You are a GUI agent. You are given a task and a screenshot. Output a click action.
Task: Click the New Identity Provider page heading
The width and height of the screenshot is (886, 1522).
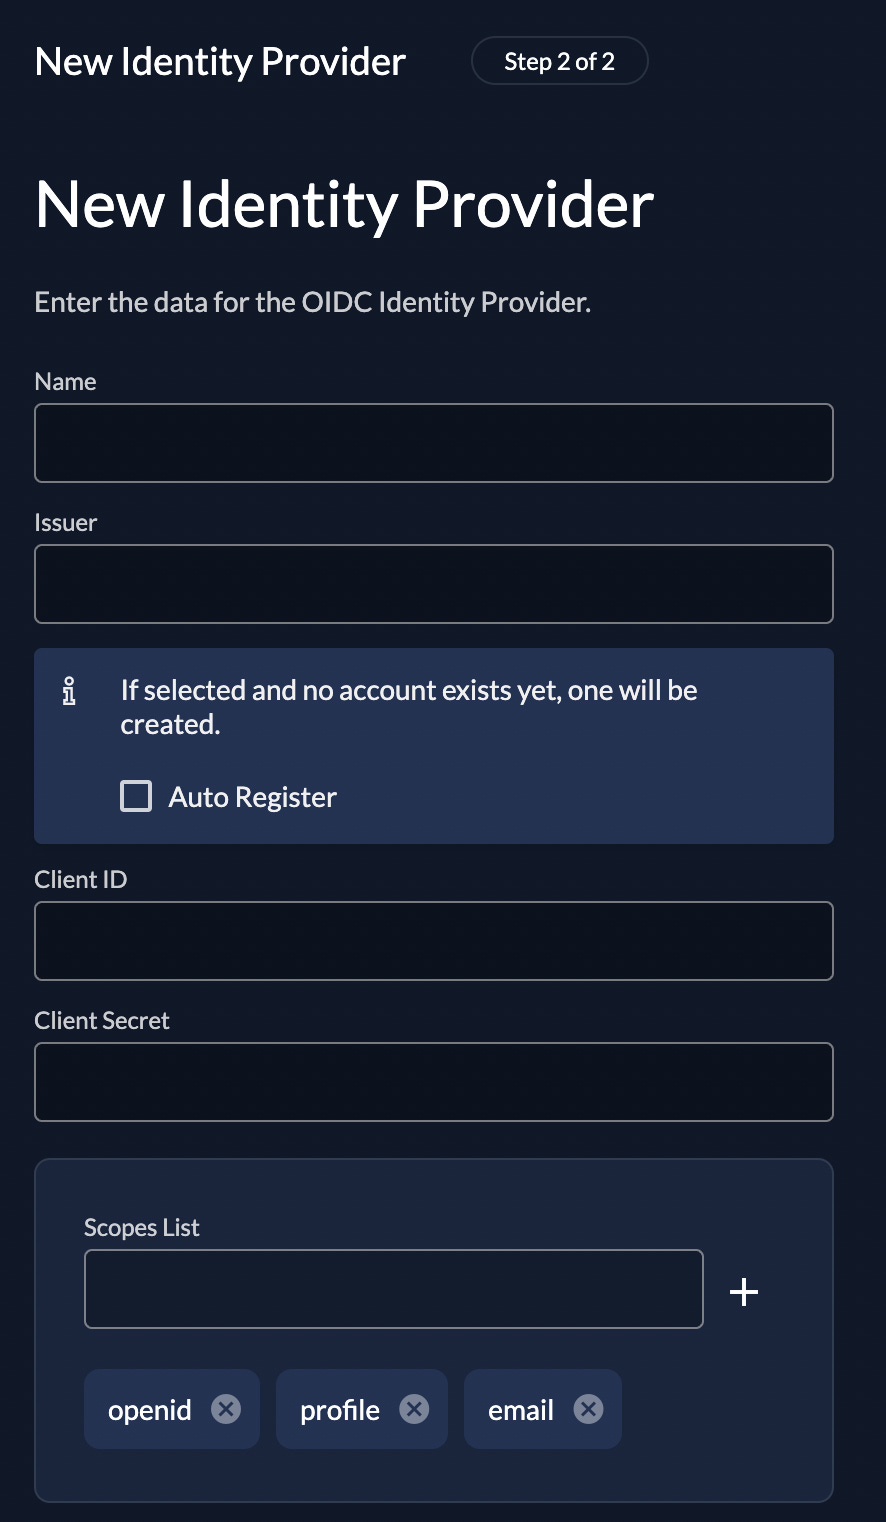[x=344, y=205]
